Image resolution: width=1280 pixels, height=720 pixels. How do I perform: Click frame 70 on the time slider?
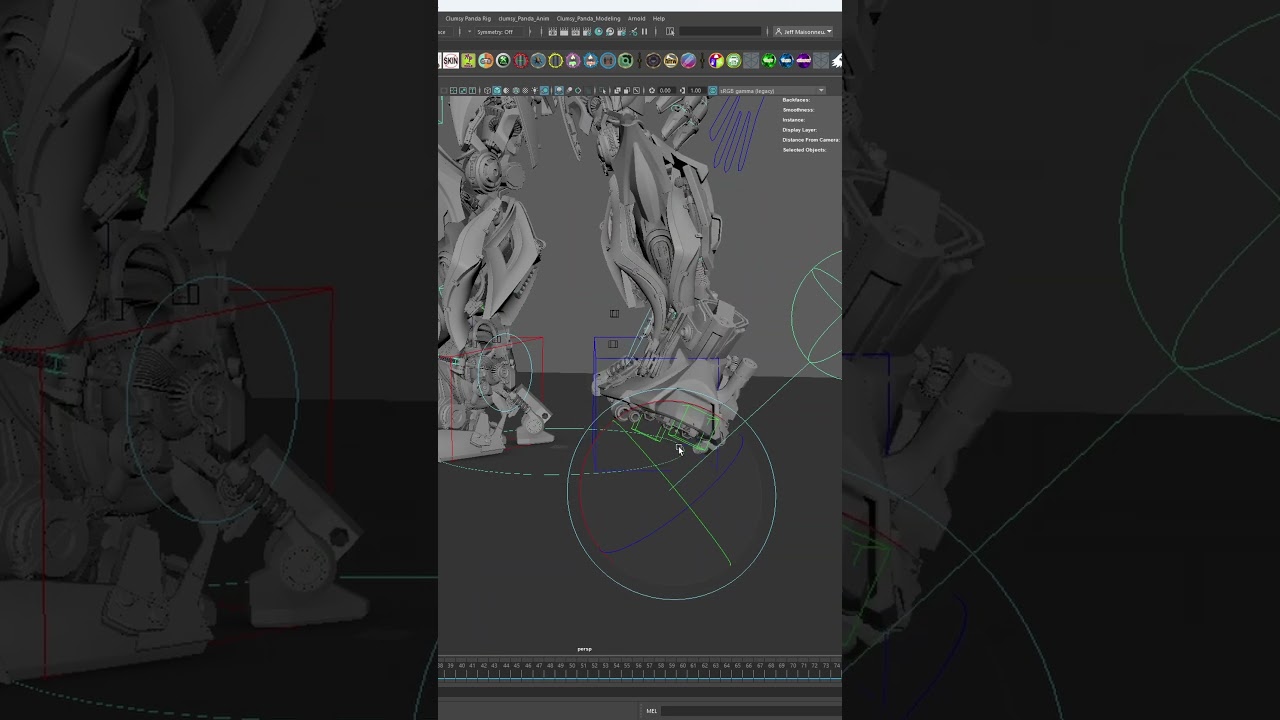coord(794,665)
